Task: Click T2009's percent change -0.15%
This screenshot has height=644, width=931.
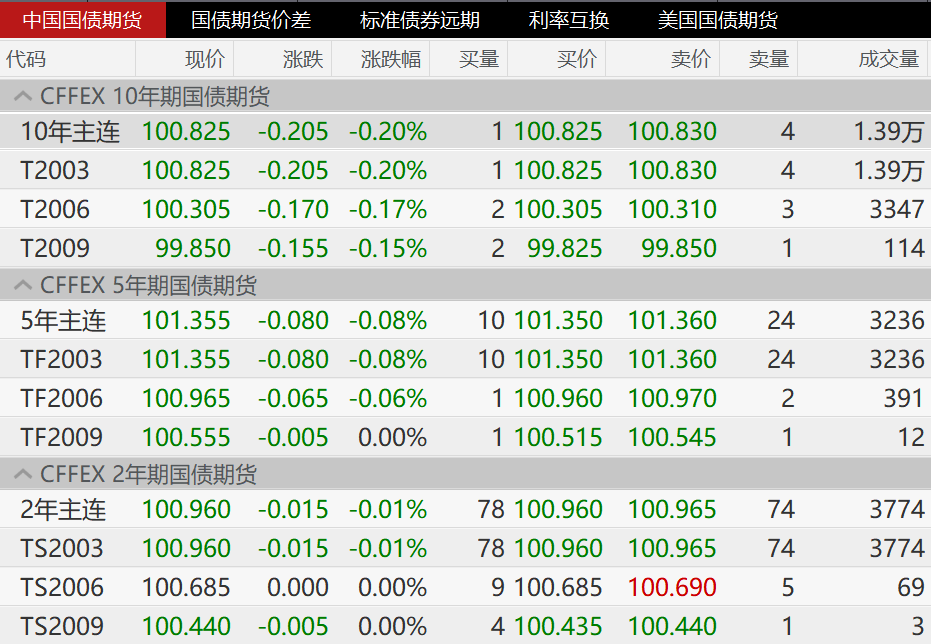Action: (388, 248)
